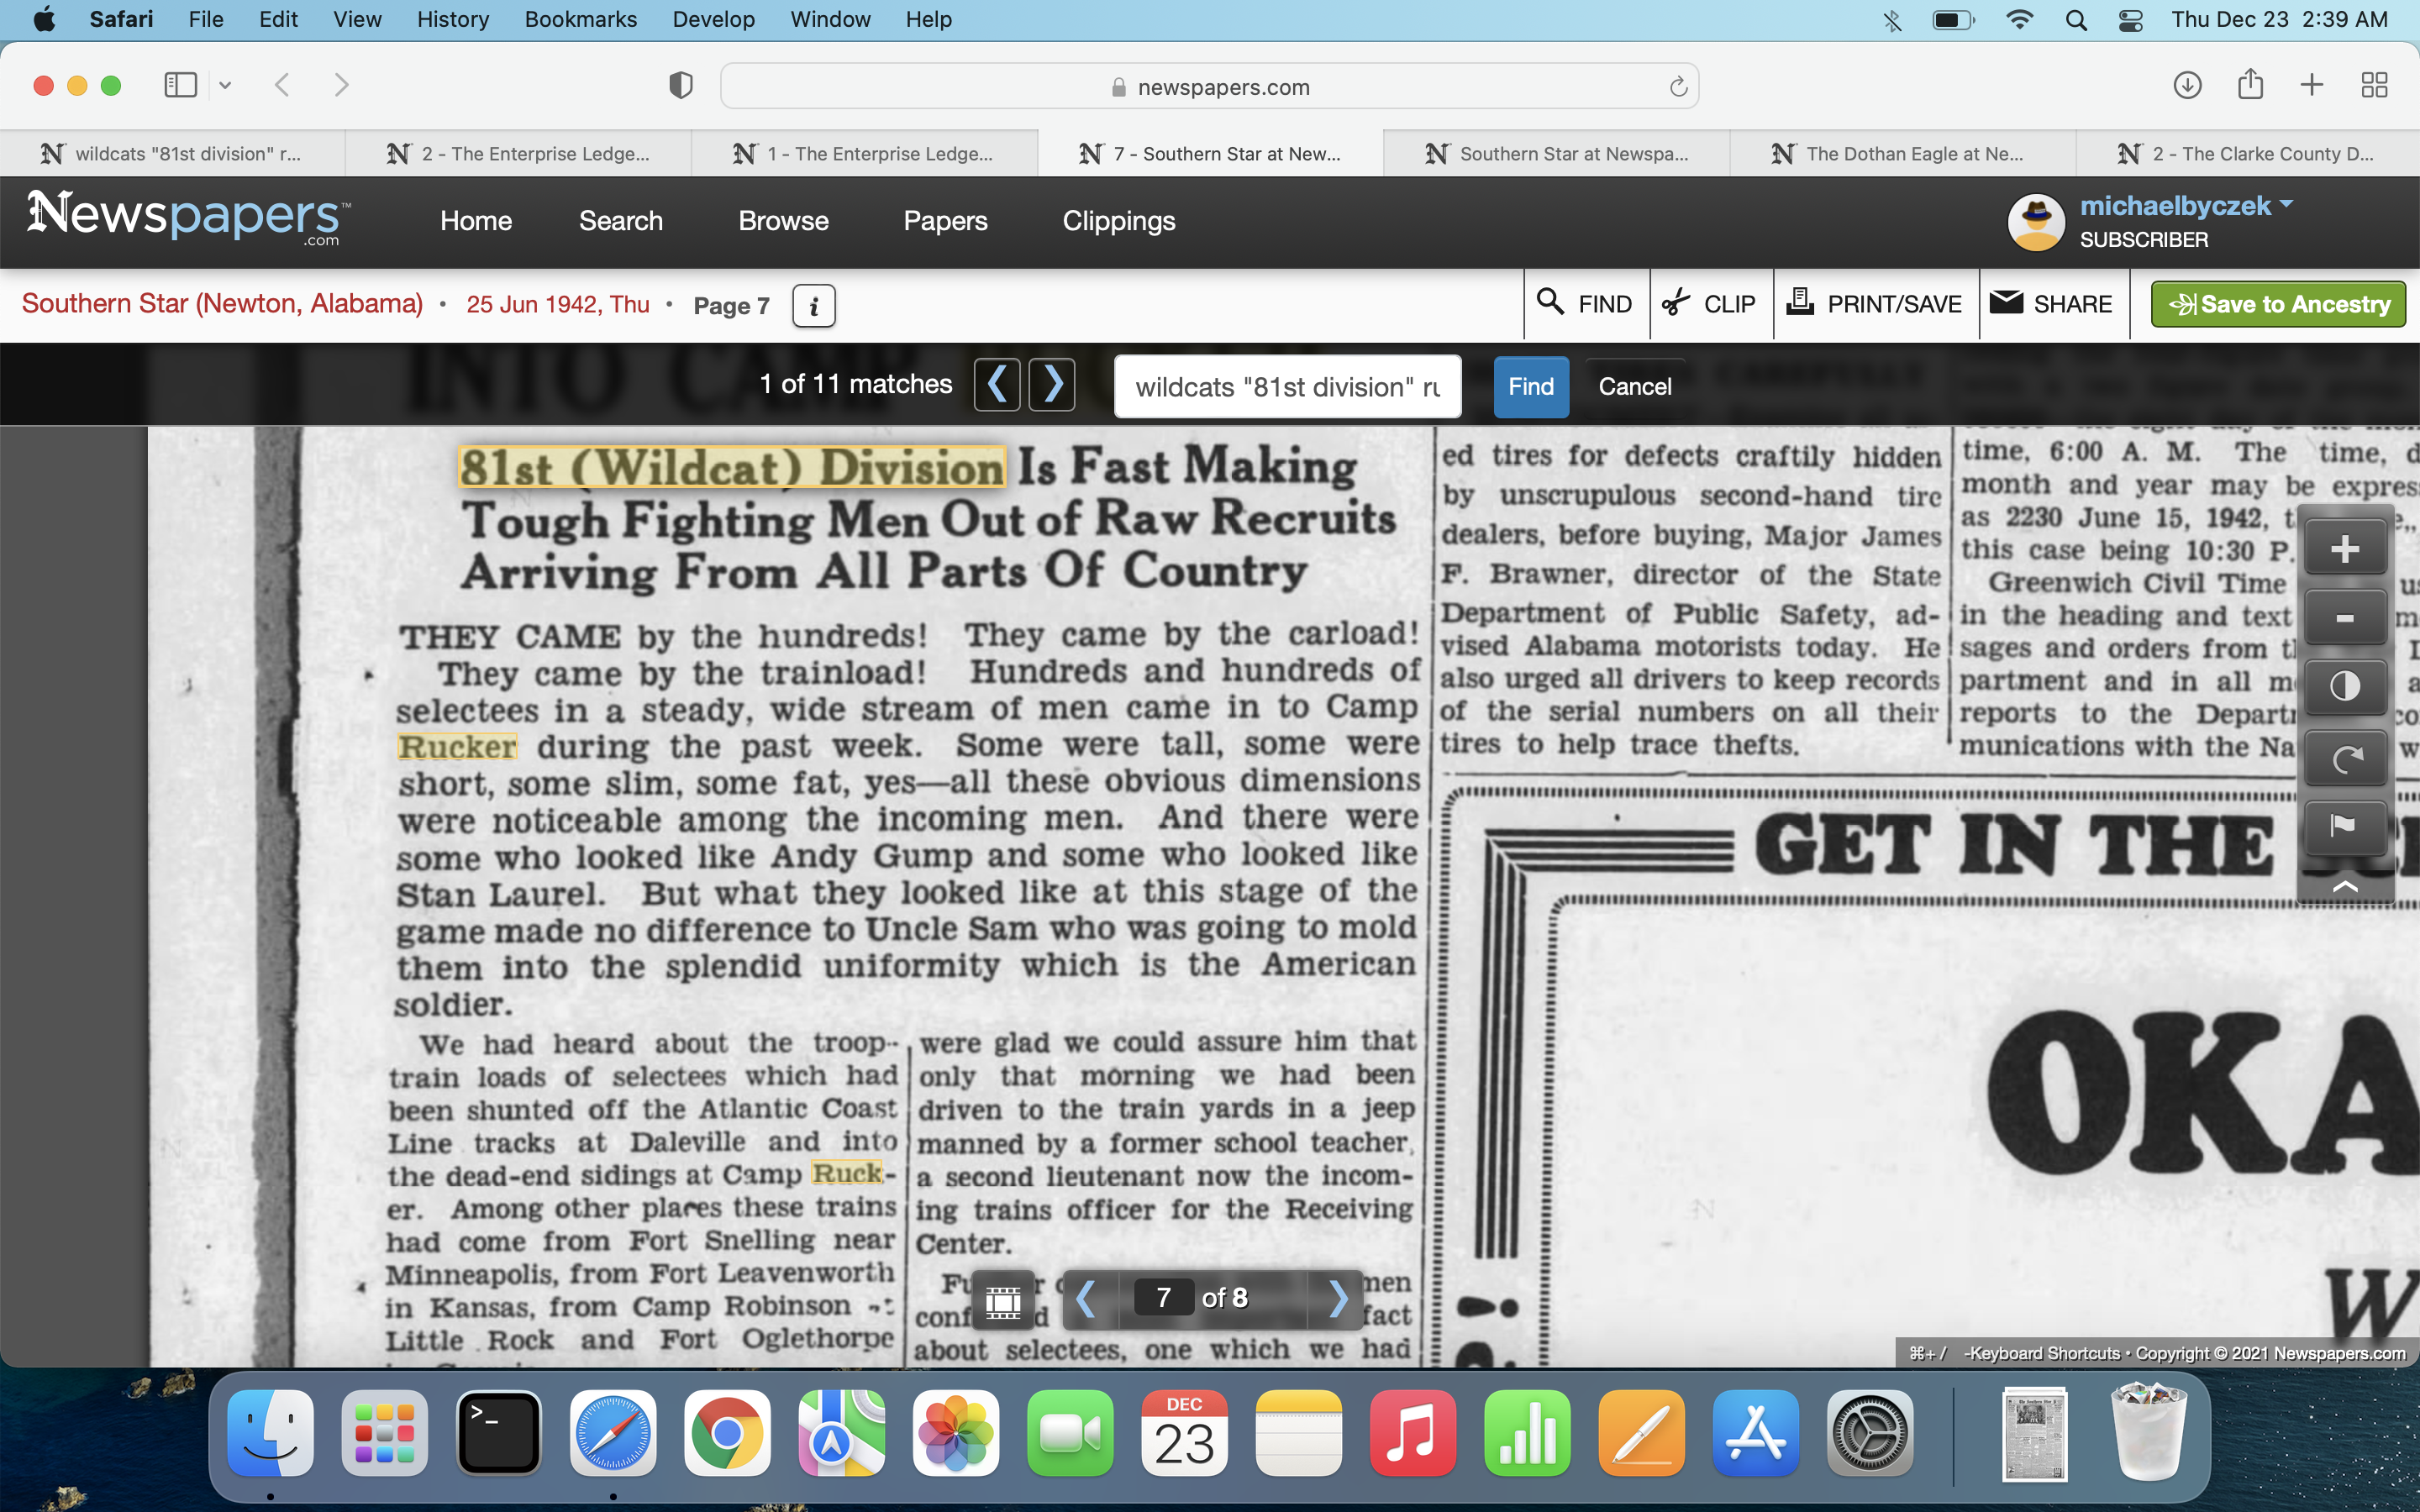This screenshot has height=1512, width=2420.
Task: Open the Clippings navigation item
Action: [x=1118, y=221]
